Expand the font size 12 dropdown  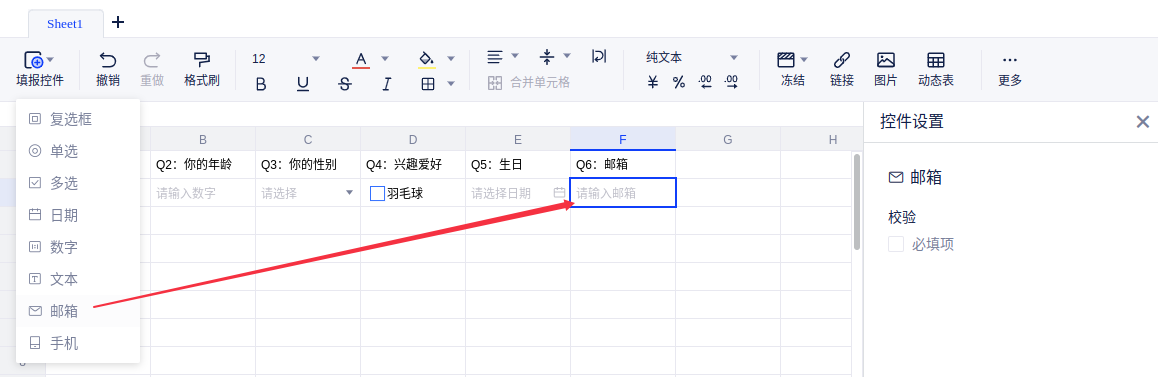316,58
